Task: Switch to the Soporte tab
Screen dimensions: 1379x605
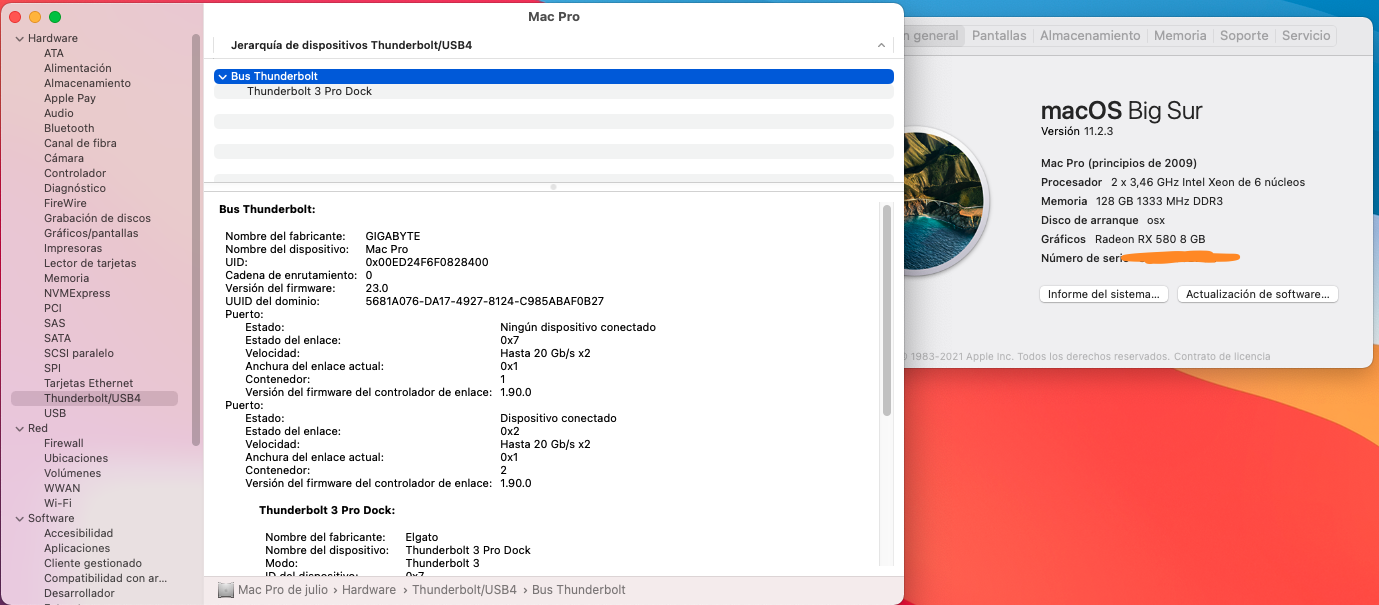Action: 1244,35
